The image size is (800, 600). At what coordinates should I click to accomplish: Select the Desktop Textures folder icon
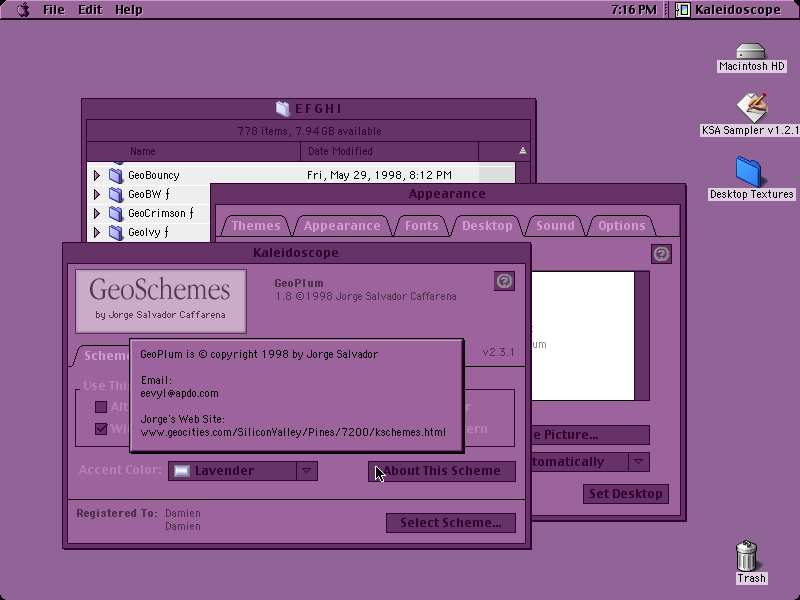749,172
